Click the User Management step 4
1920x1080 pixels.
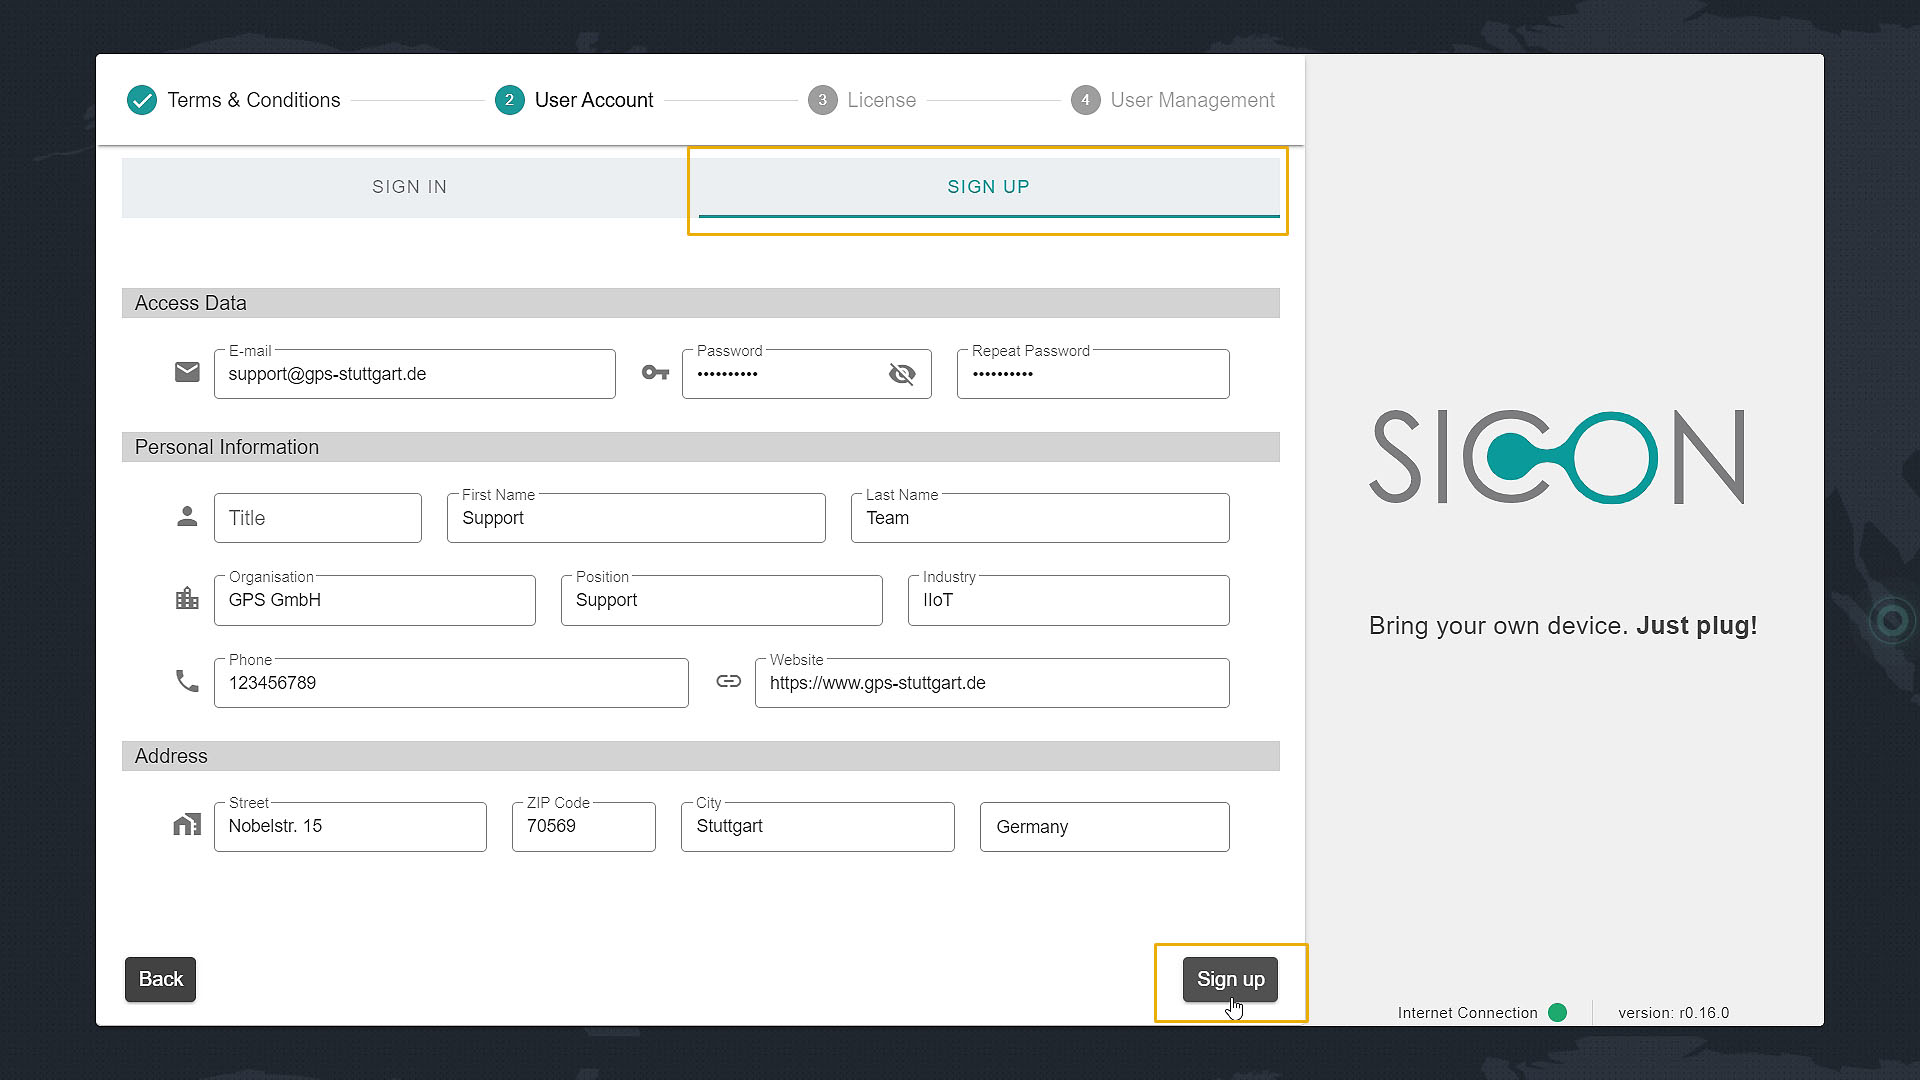(1085, 100)
